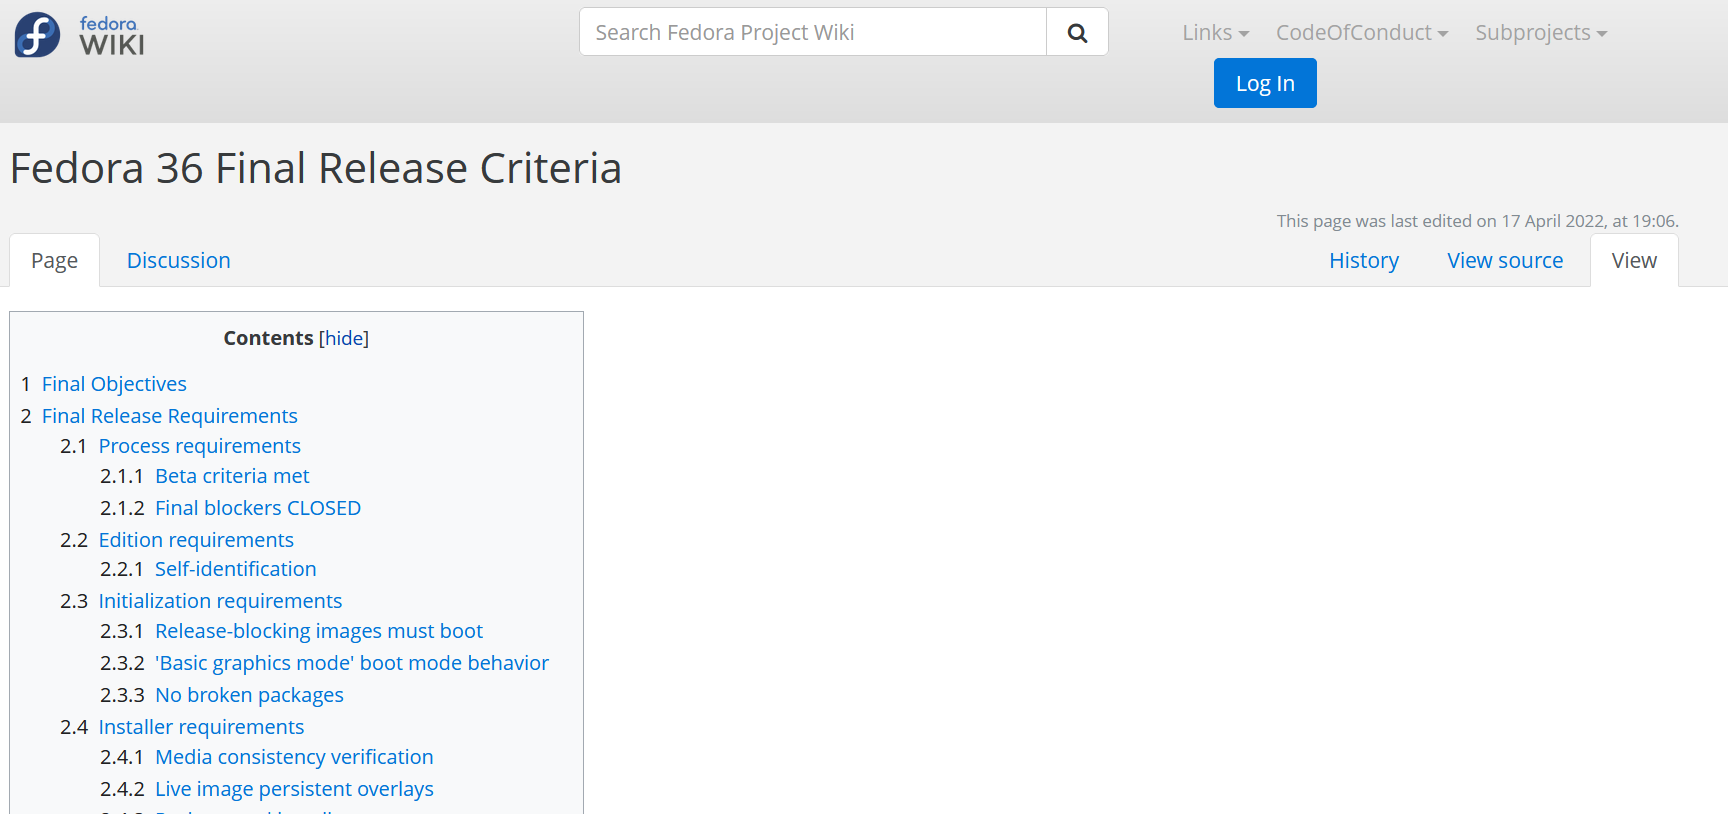This screenshot has width=1728, height=814.
Task: Open Edition requirements contents link
Action: click(x=196, y=540)
